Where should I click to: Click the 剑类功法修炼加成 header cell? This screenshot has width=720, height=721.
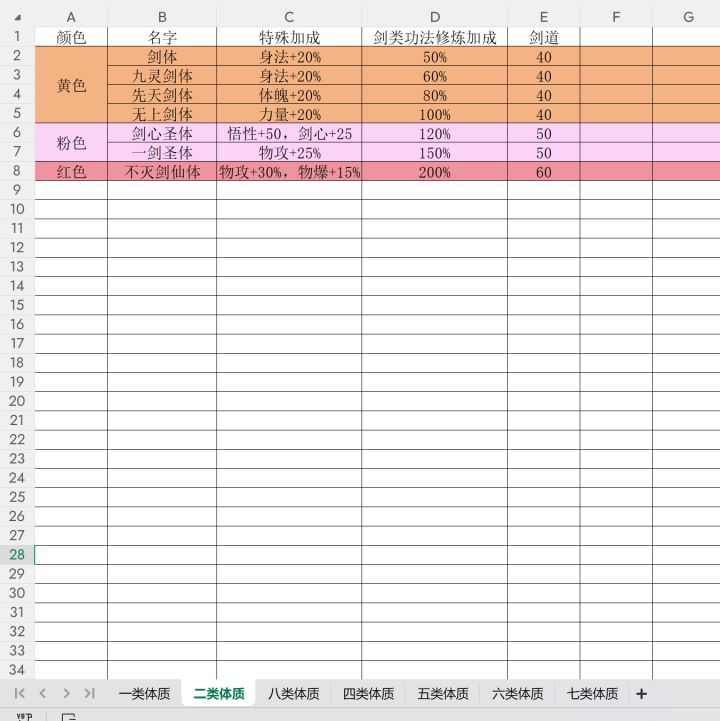434,37
